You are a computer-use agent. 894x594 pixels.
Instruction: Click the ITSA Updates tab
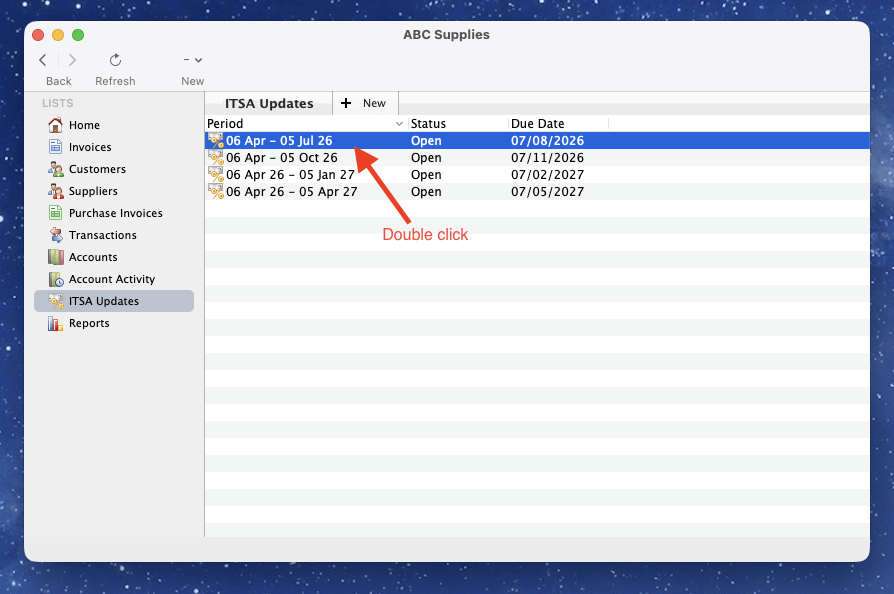click(269, 104)
